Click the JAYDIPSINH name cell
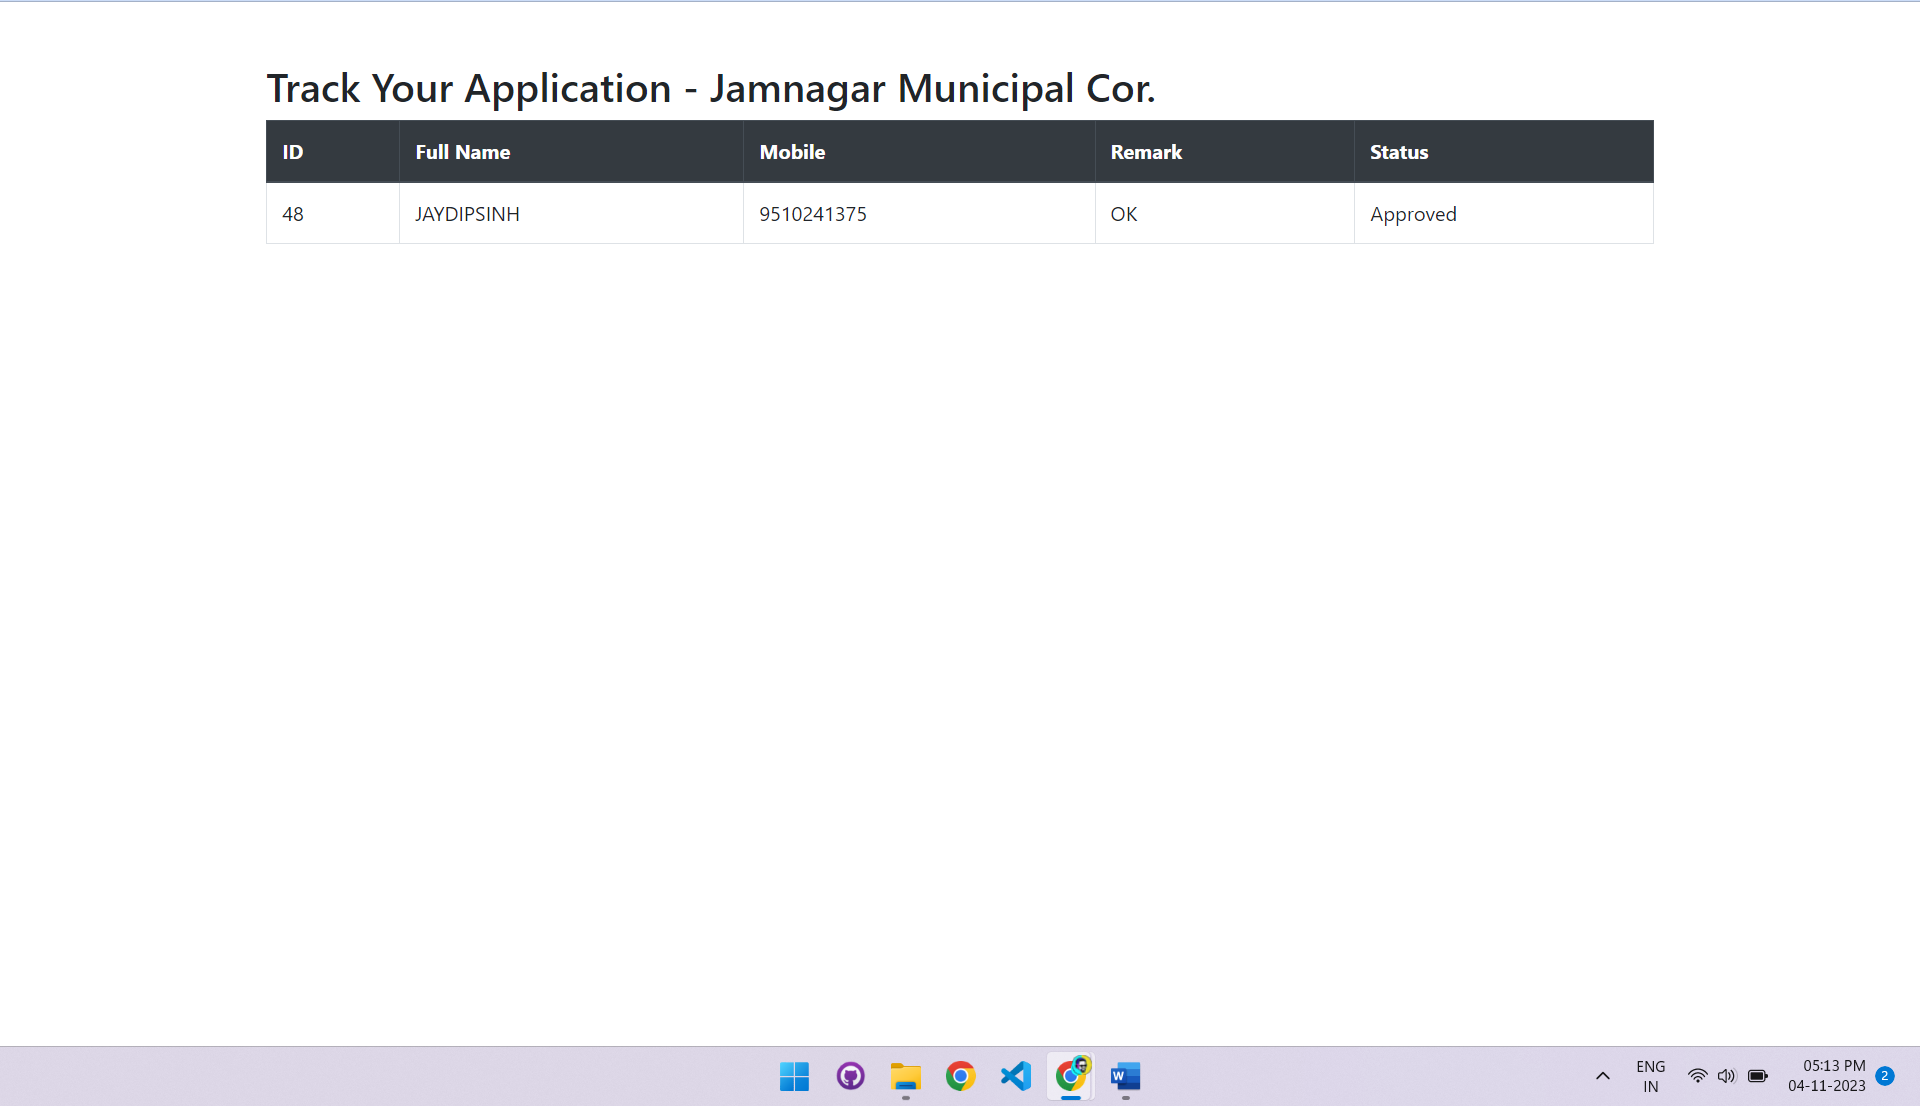Image resolution: width=1920 pixels, height=1106 pixels. [467, 214]
